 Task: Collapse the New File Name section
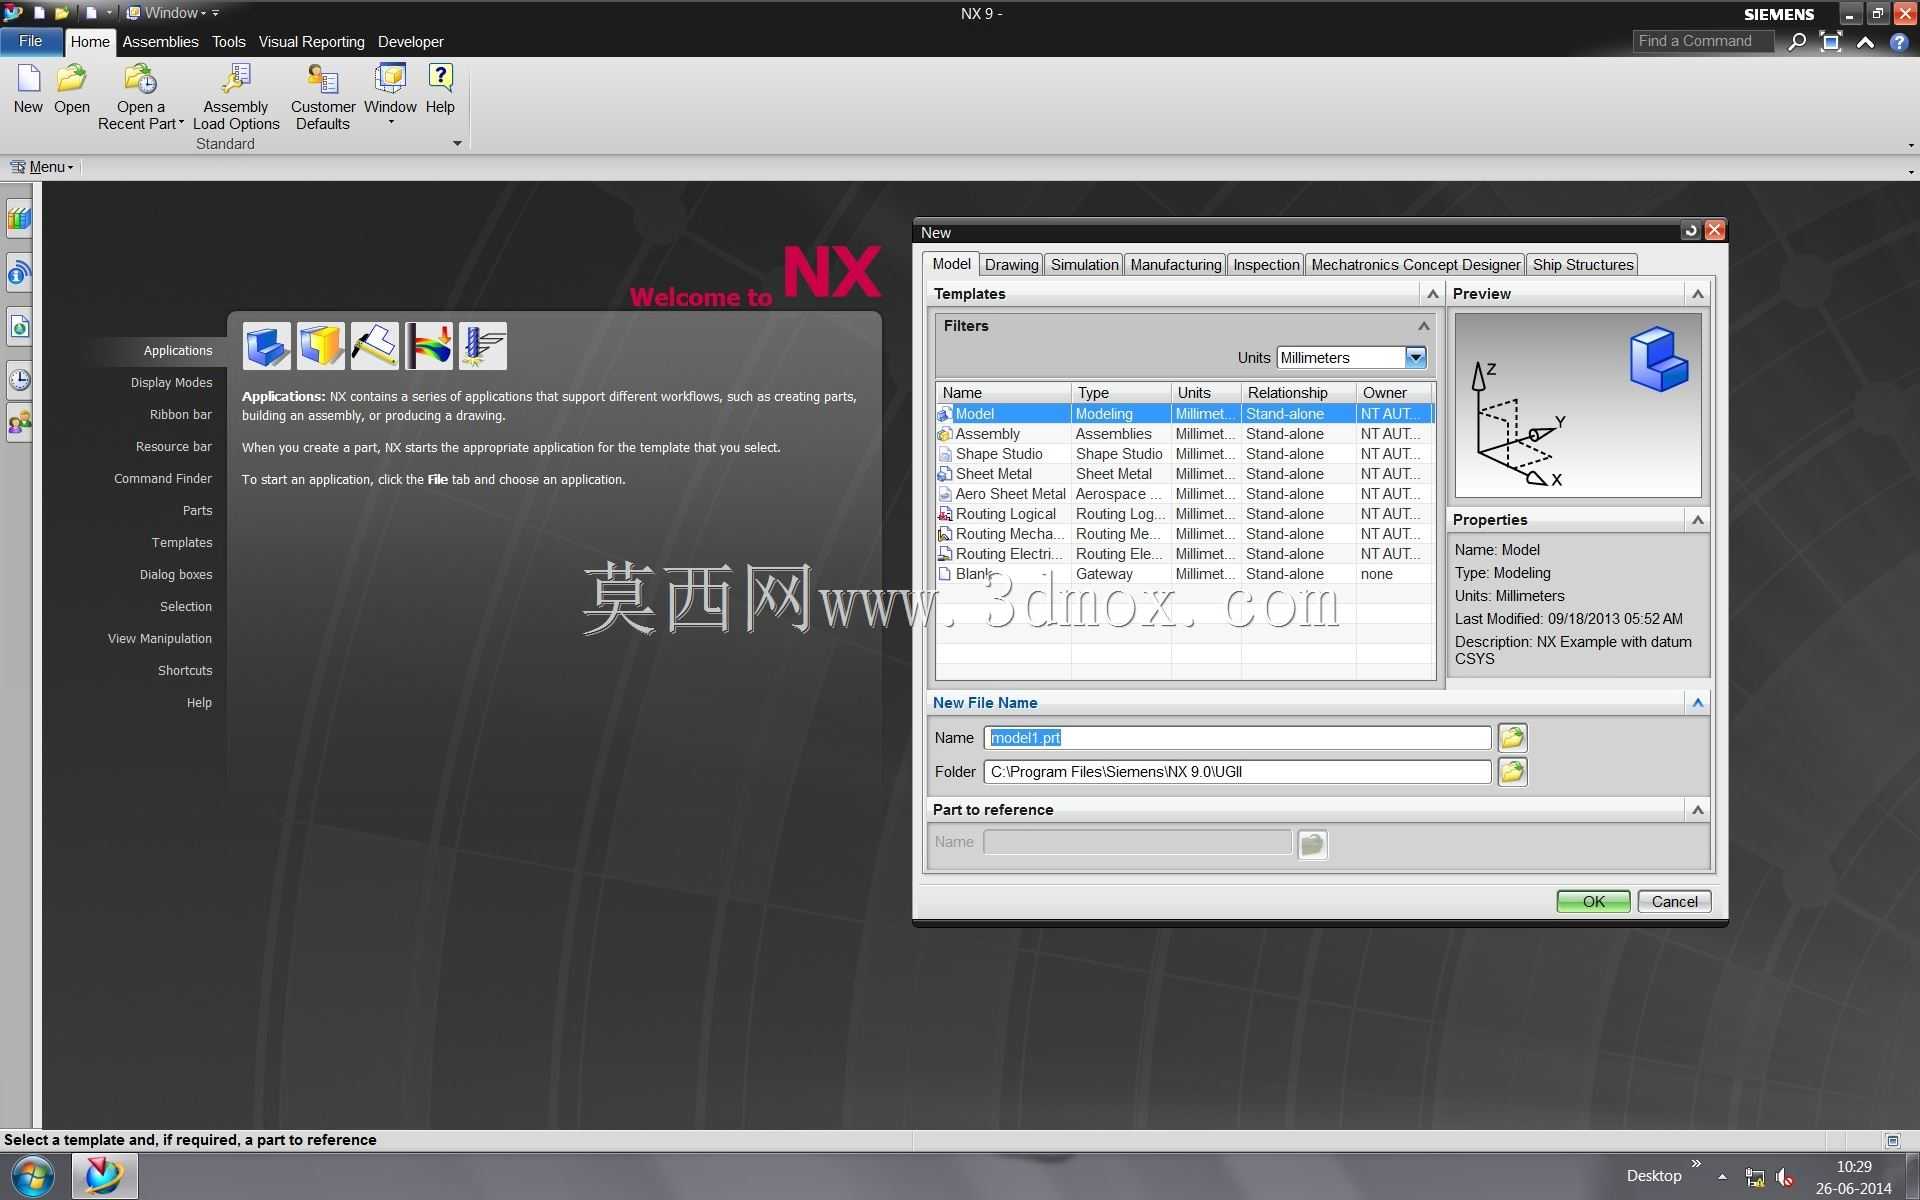click(1697, 703)
